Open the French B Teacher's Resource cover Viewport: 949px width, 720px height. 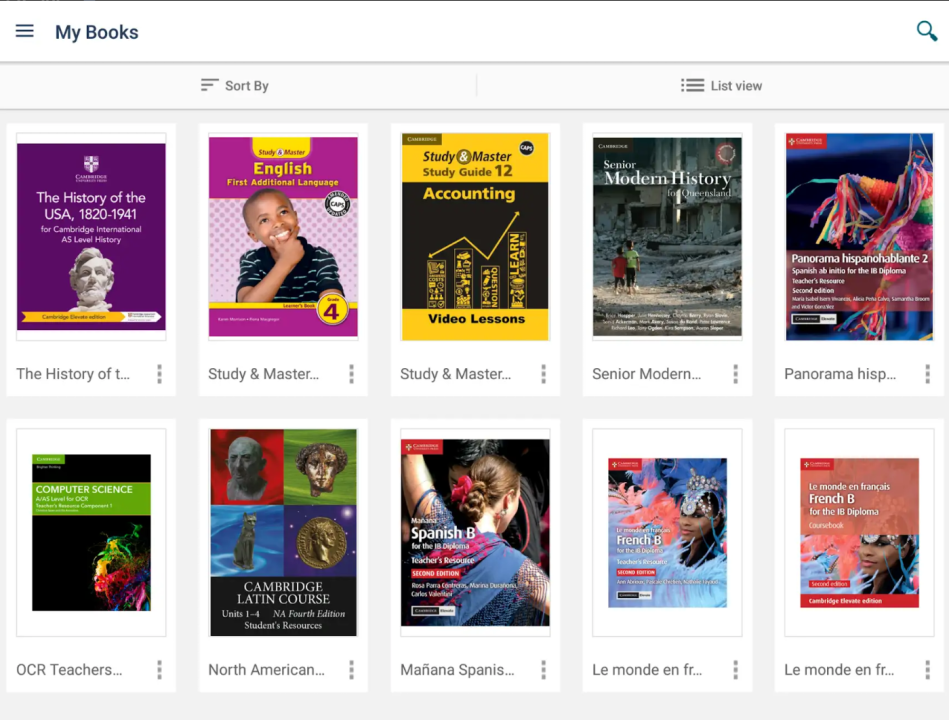tap(667, 532)
